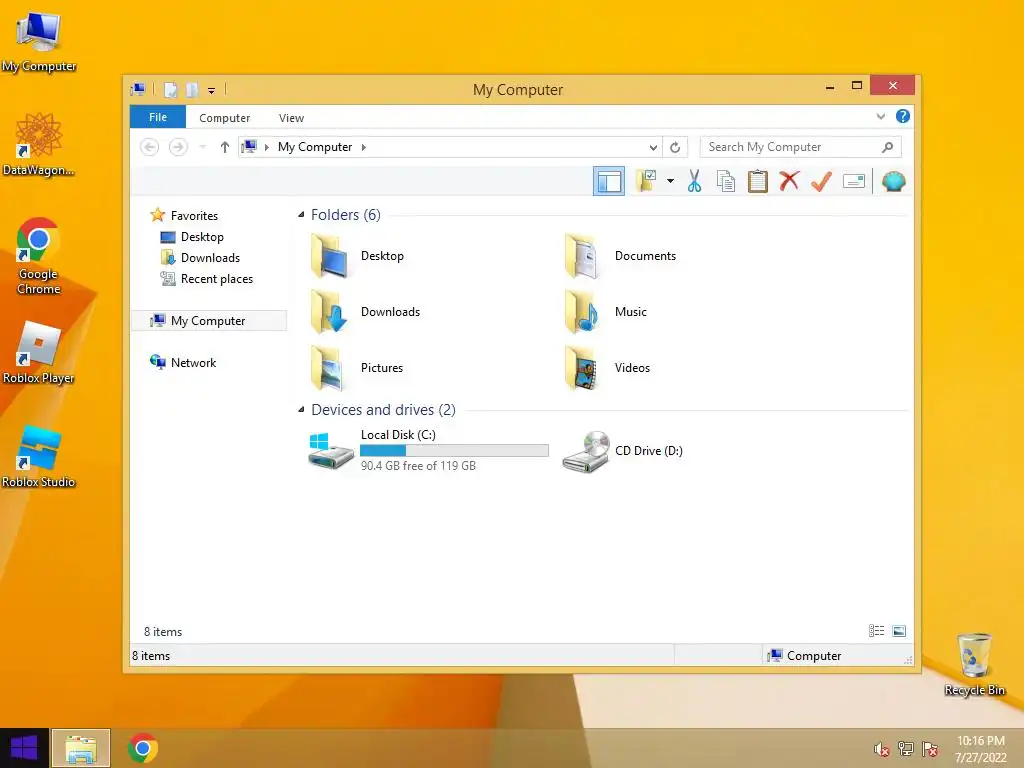
Task: Click Properties icon in Quick Access Toolbar
Action: click(170, 89)
